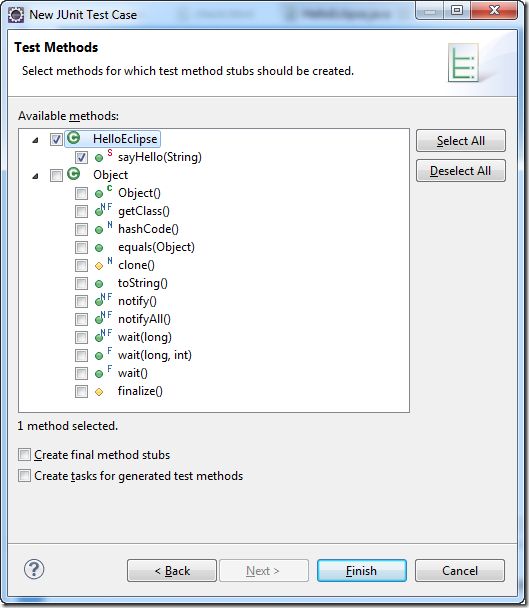Click the notify() method icon

(104, 300)
